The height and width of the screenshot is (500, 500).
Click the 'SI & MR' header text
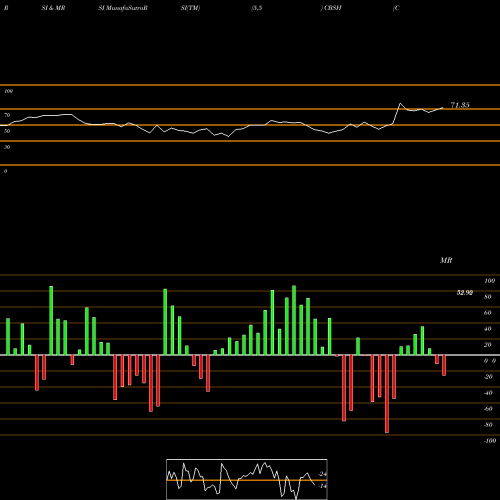pyautogui.click(x=53, y=8)
